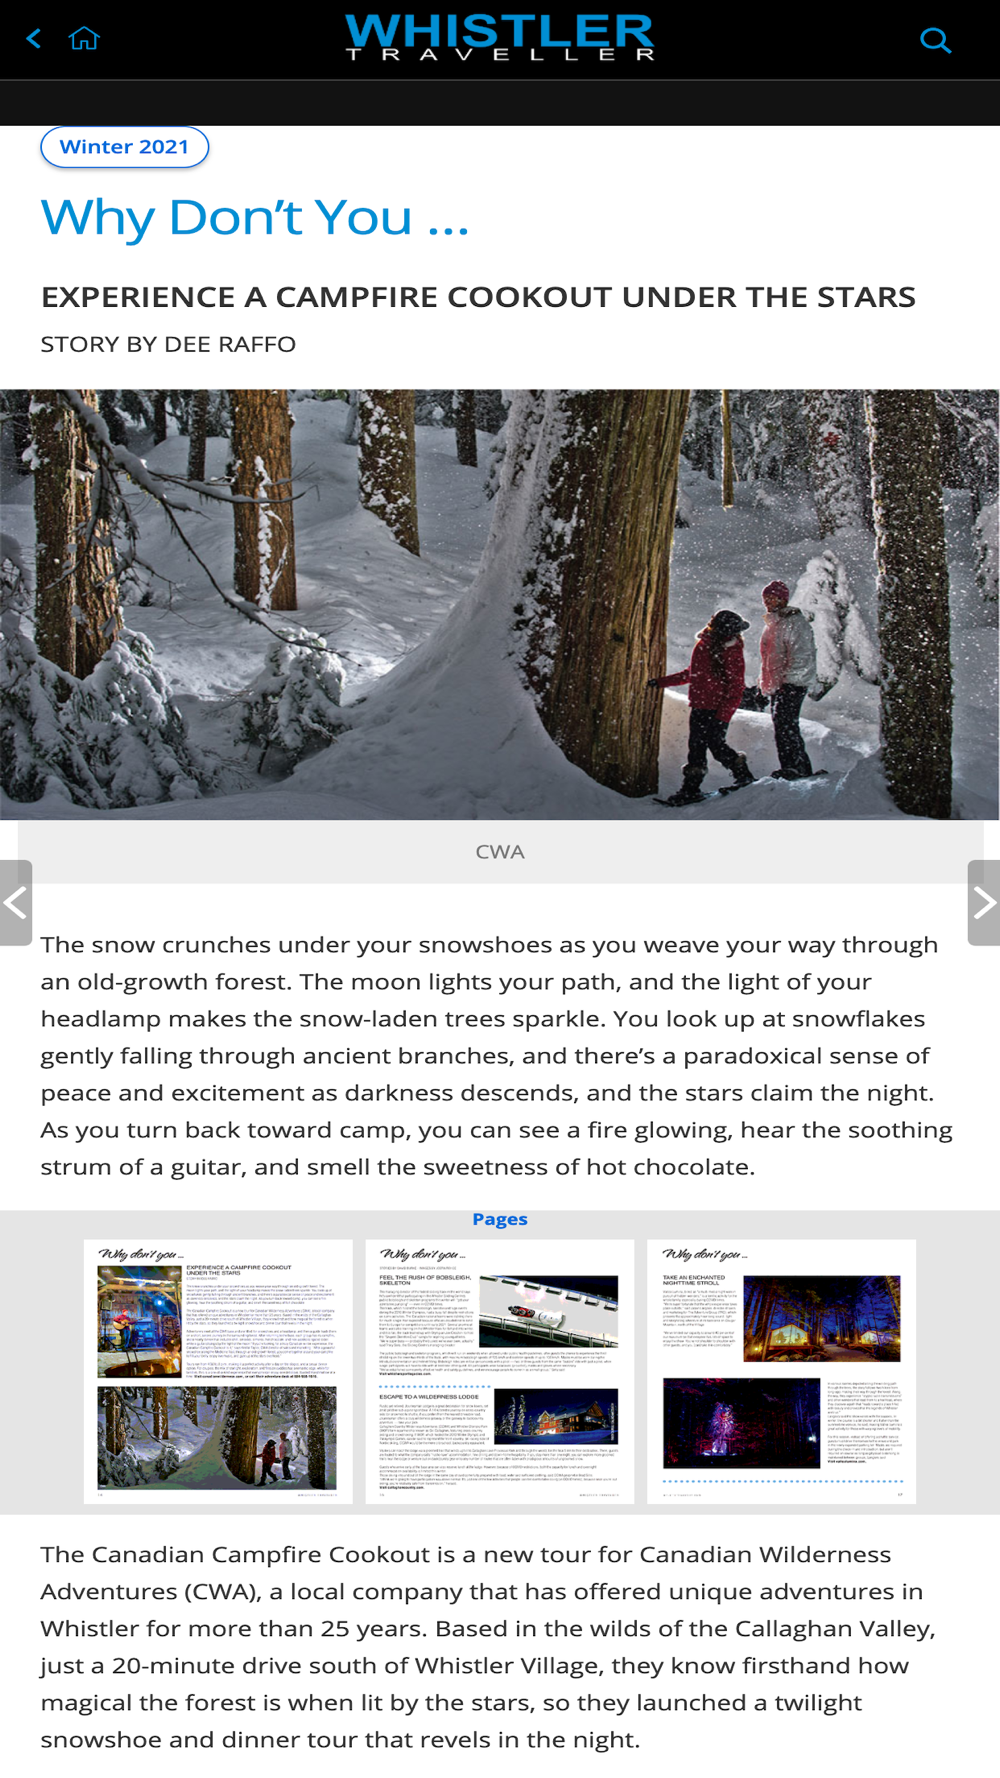Click the Story by Dee Raffo byline
The width and height of the screenshot is (1000, 1778).
point(168,344)
